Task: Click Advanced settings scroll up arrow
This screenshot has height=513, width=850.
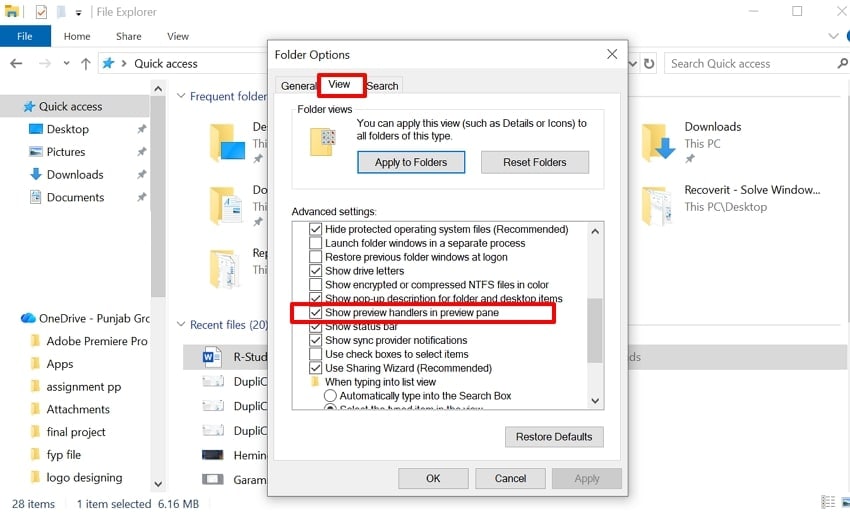Action: point(595,231)
